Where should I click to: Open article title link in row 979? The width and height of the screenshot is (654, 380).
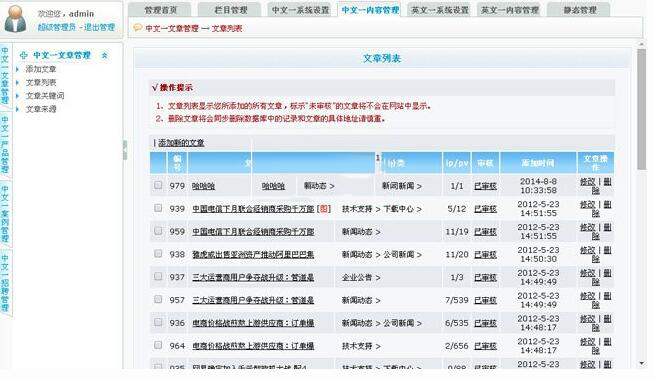click(x=204, y=186)
